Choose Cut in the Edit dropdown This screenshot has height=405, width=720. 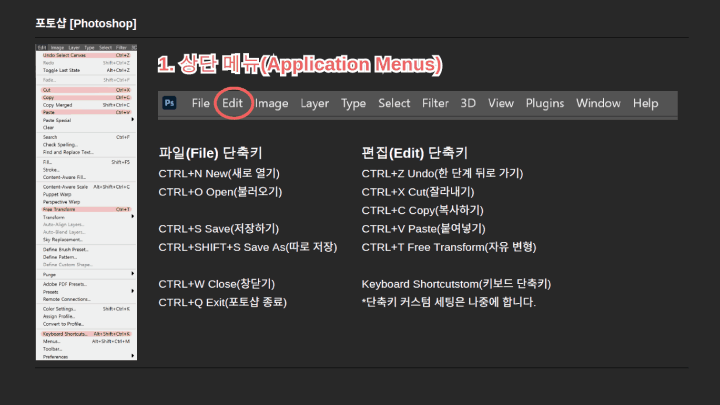pos(86,90)
